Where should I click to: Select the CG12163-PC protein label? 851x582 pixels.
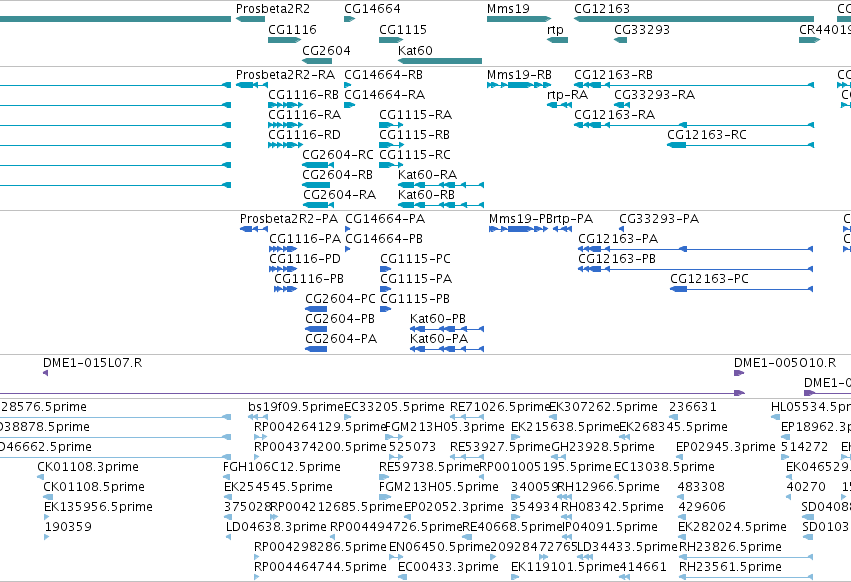click(709, 279)
